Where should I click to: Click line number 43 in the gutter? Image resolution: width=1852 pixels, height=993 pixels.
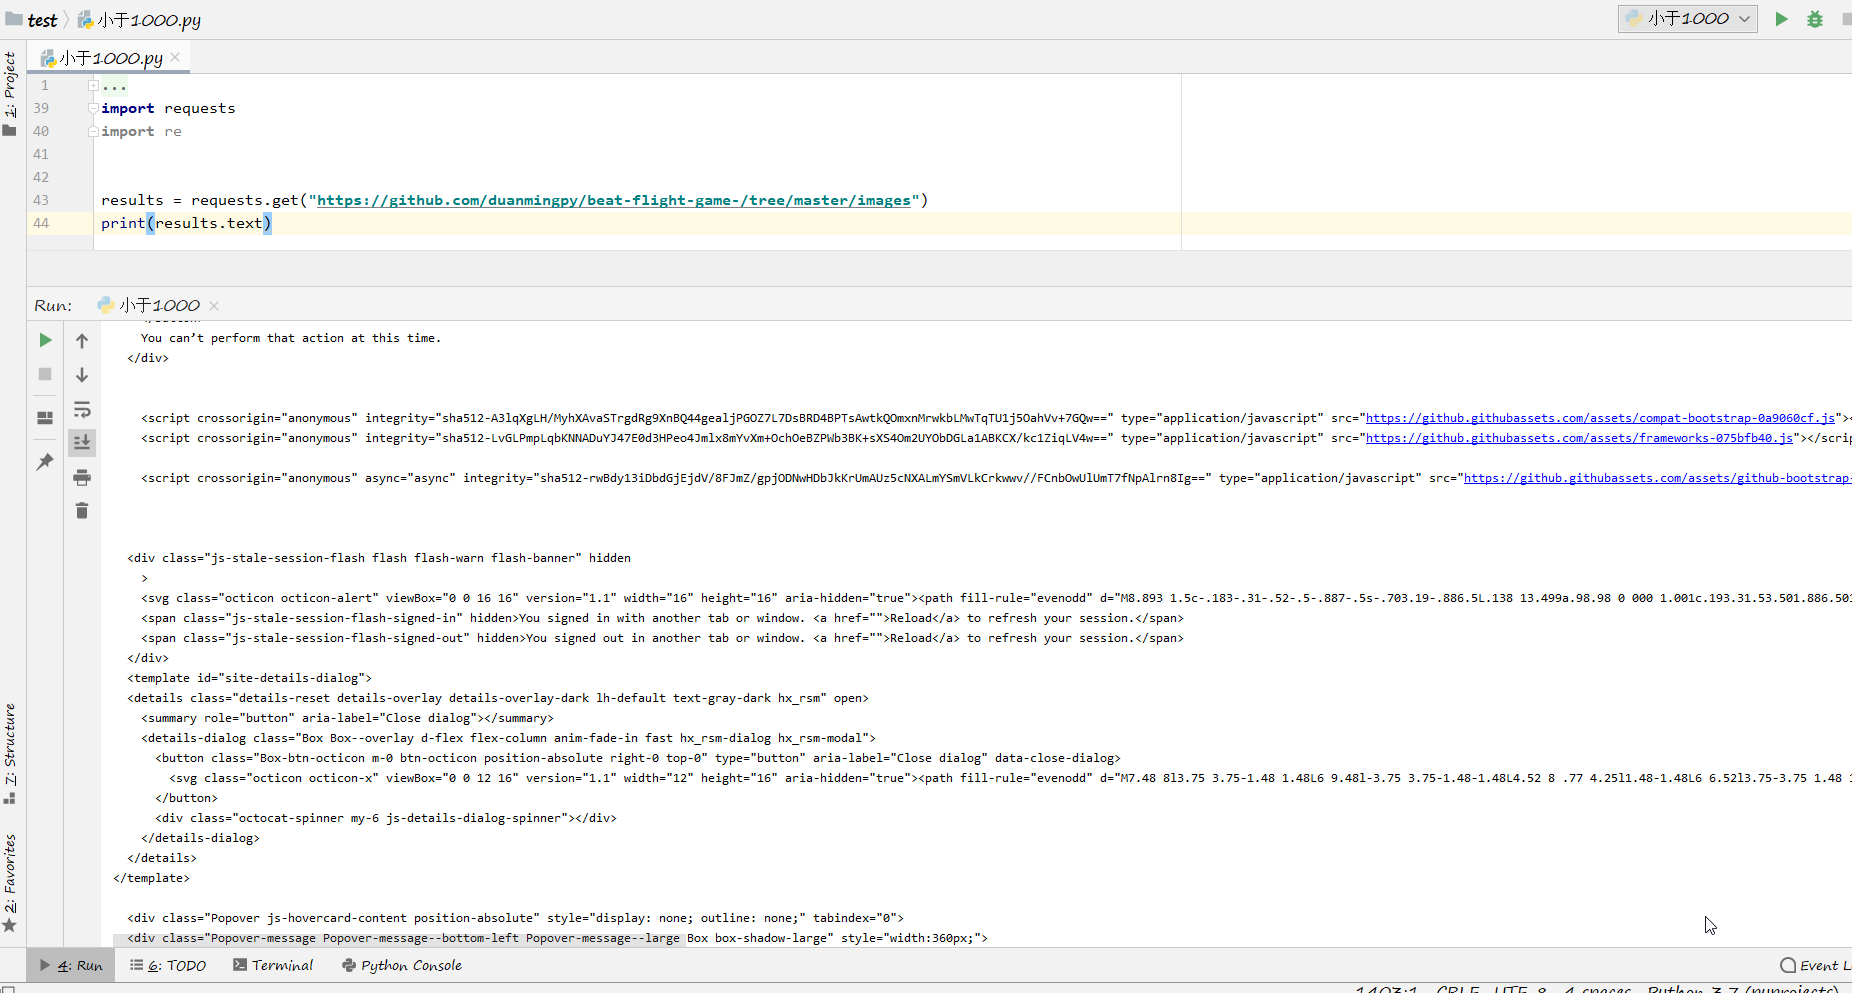[41, 200]
